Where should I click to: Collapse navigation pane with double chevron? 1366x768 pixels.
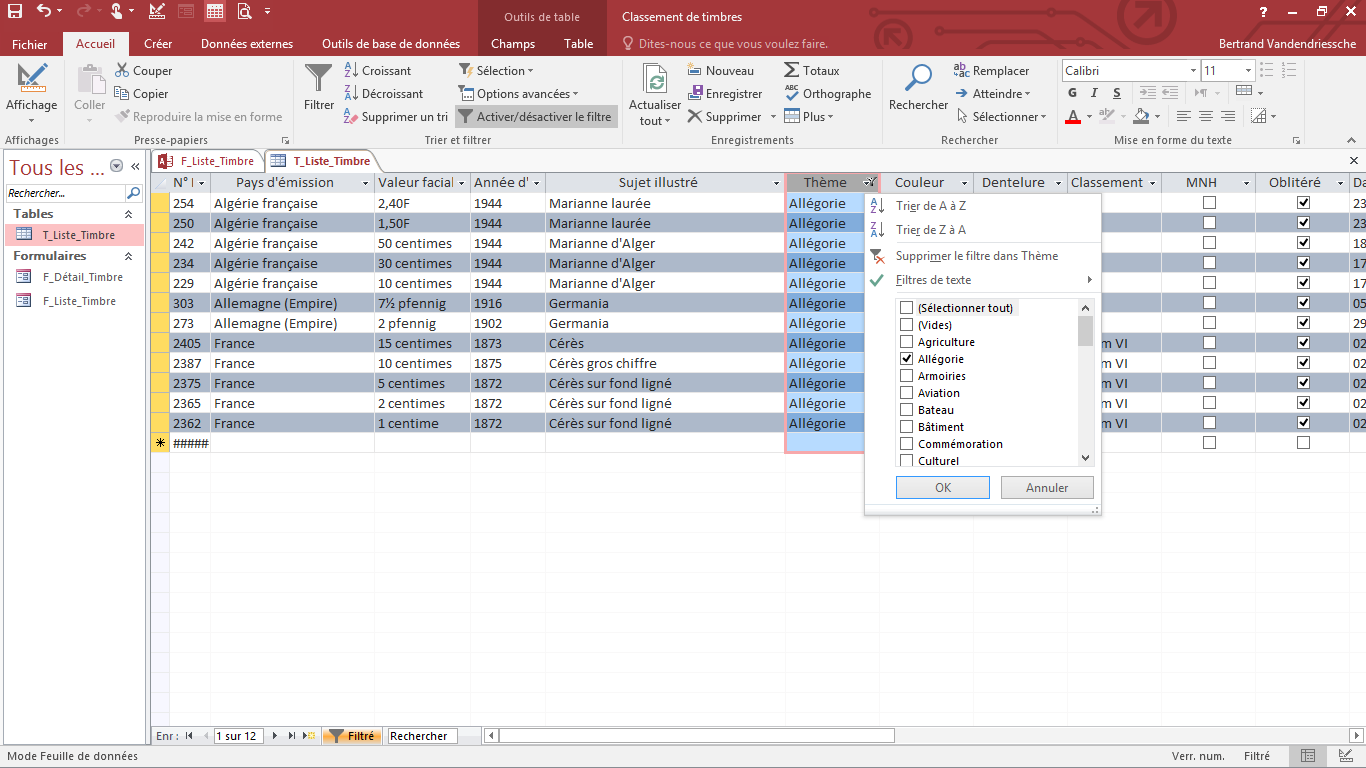point(135,167)
